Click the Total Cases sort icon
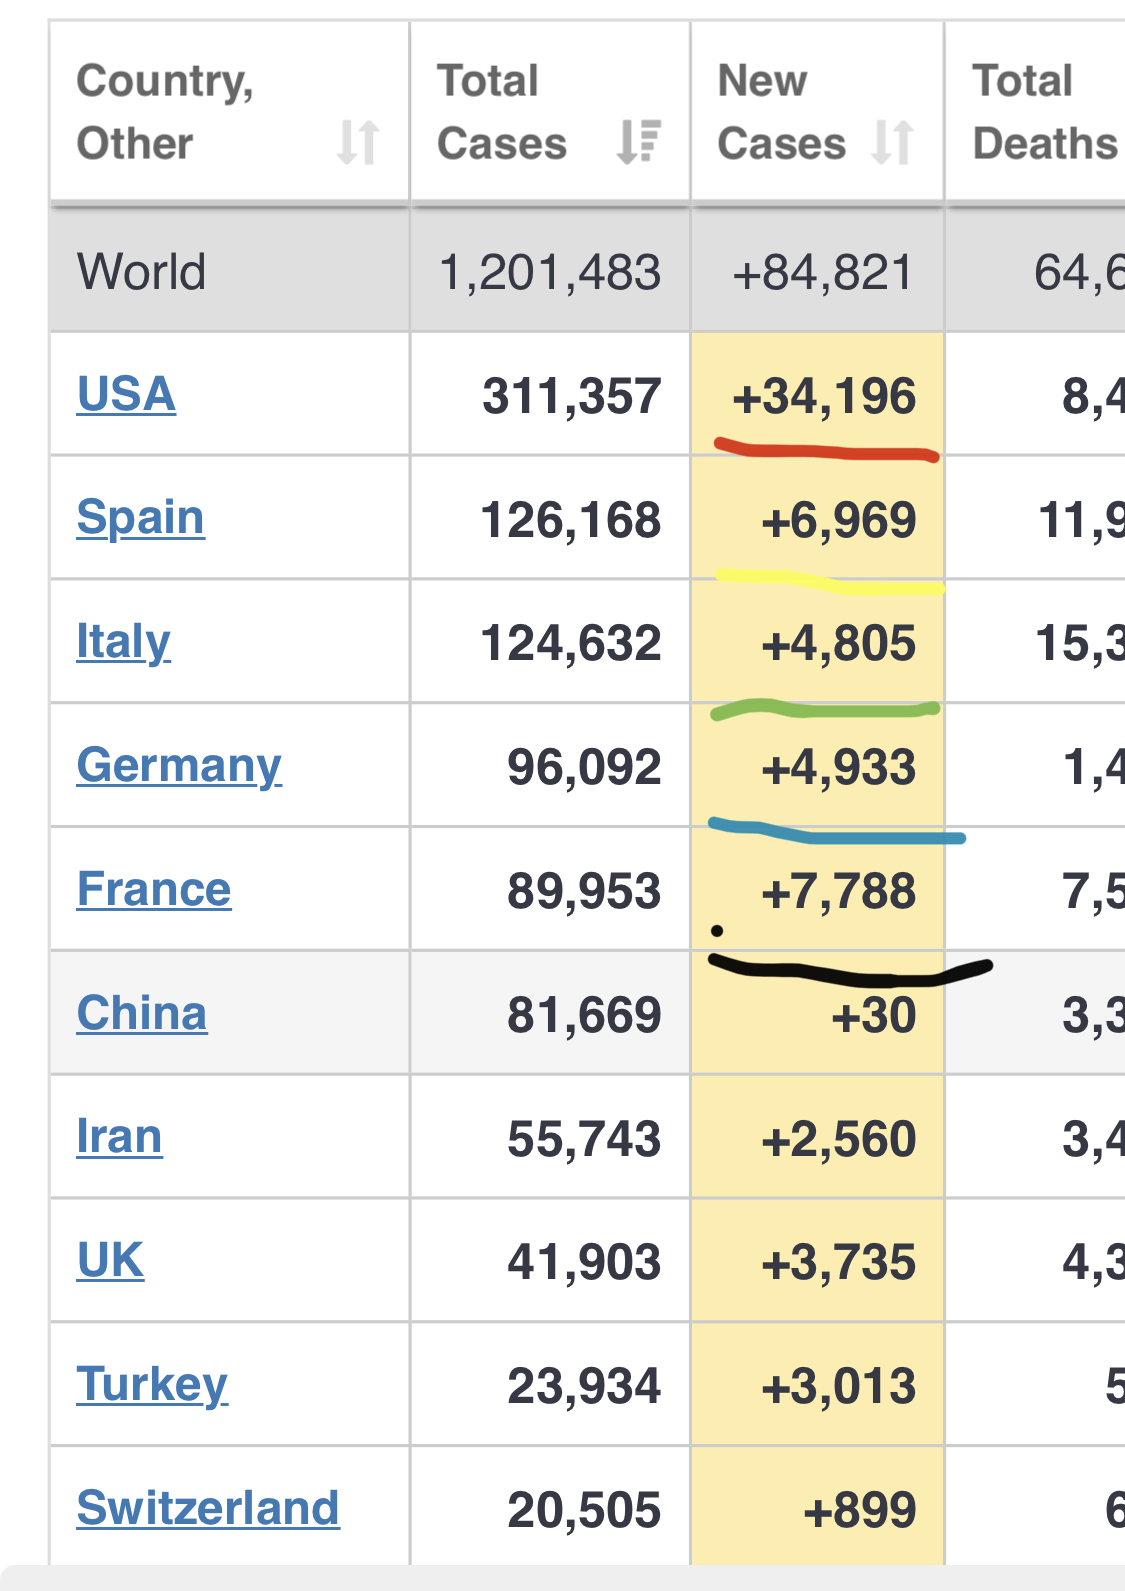 click(639, 142)
